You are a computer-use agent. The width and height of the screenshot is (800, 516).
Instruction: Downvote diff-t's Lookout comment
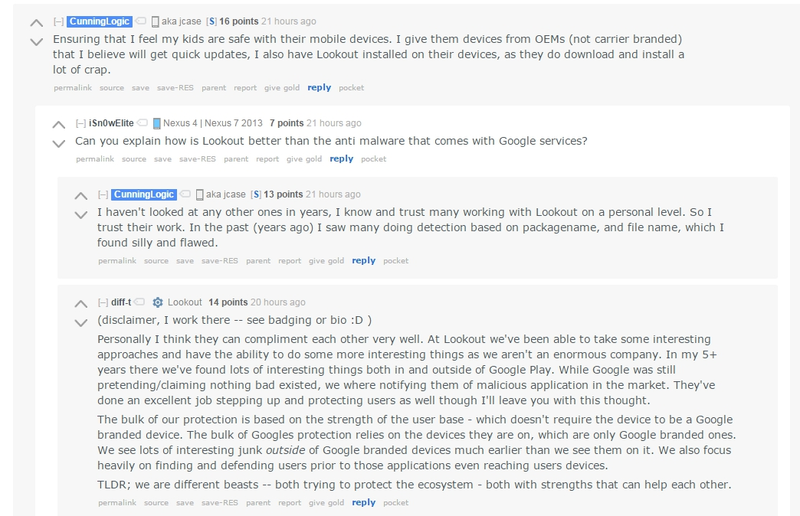pyautogui.click(x=81, y=323)
